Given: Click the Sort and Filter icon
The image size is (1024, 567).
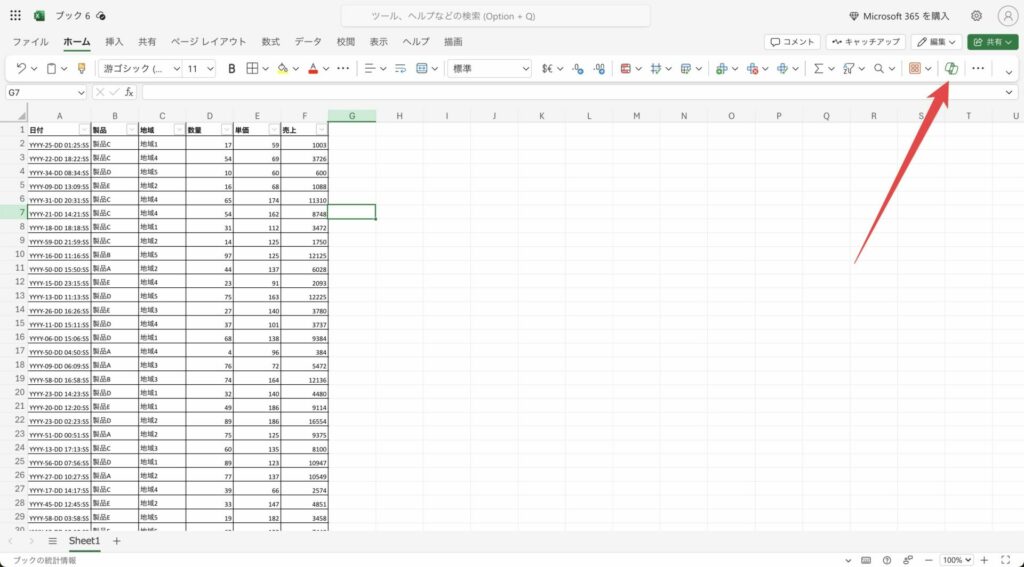Looking at the screenshot, I should tap(849, 68).
